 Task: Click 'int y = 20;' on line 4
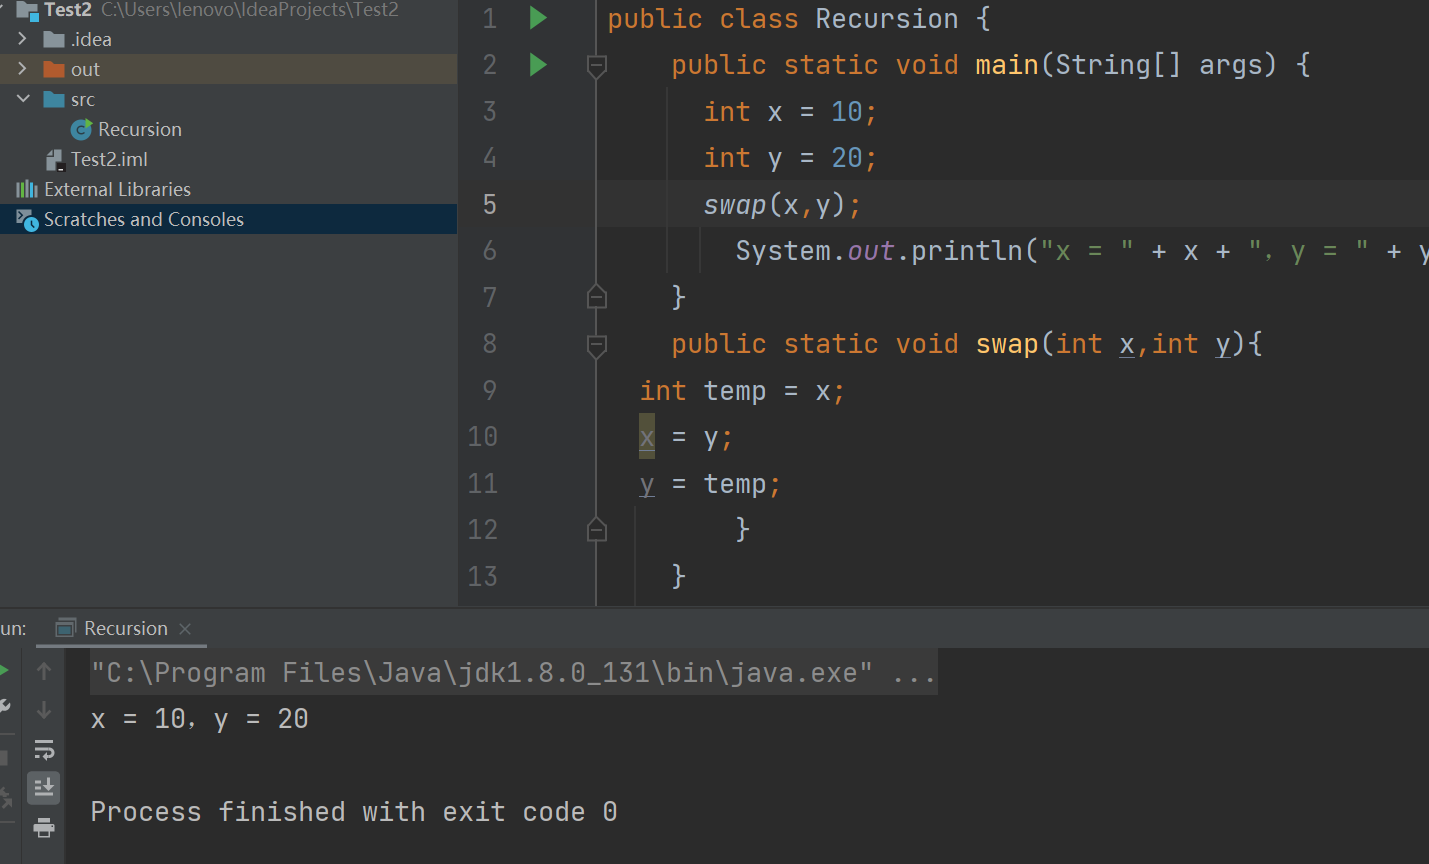pyautogui.click(x=790, y=158)
